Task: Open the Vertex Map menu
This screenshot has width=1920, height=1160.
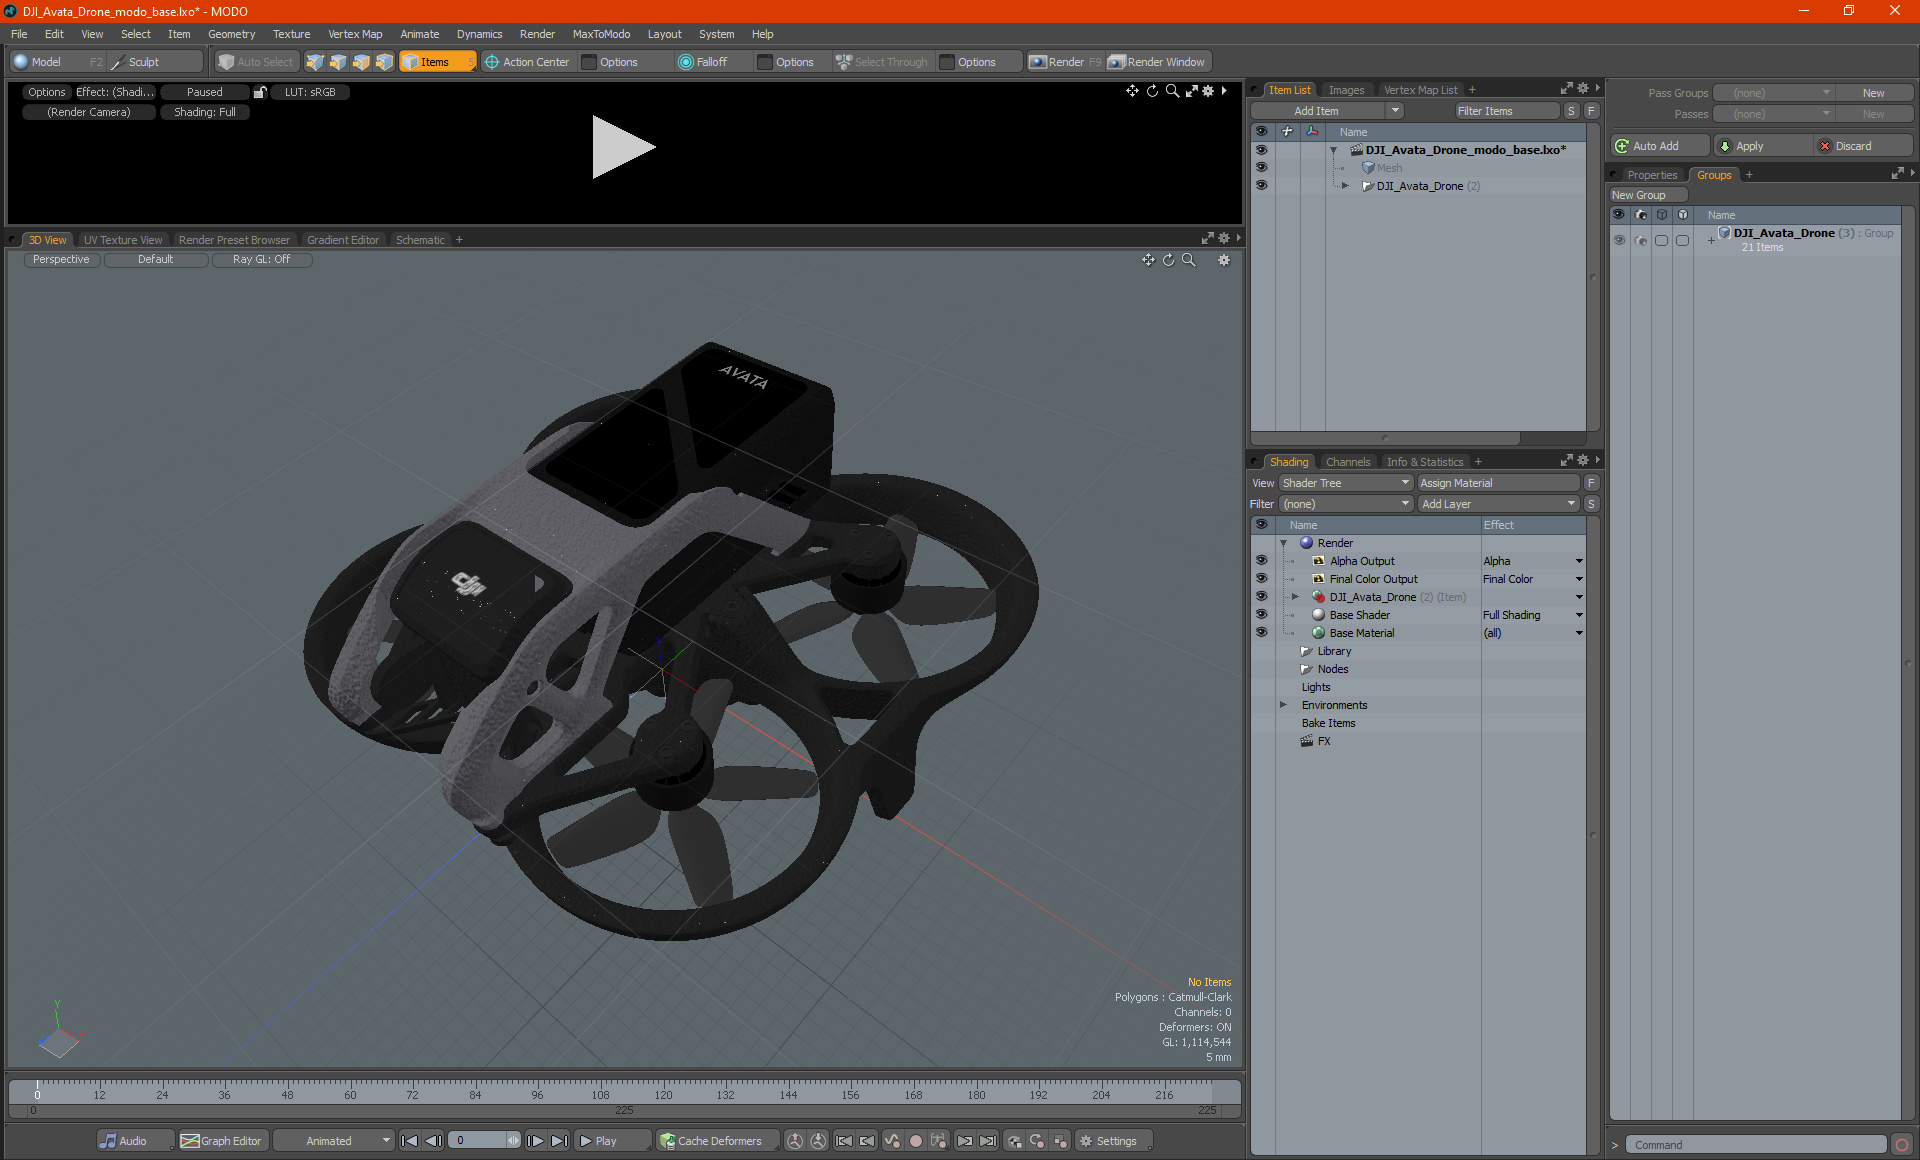Action: click(355, 34)
